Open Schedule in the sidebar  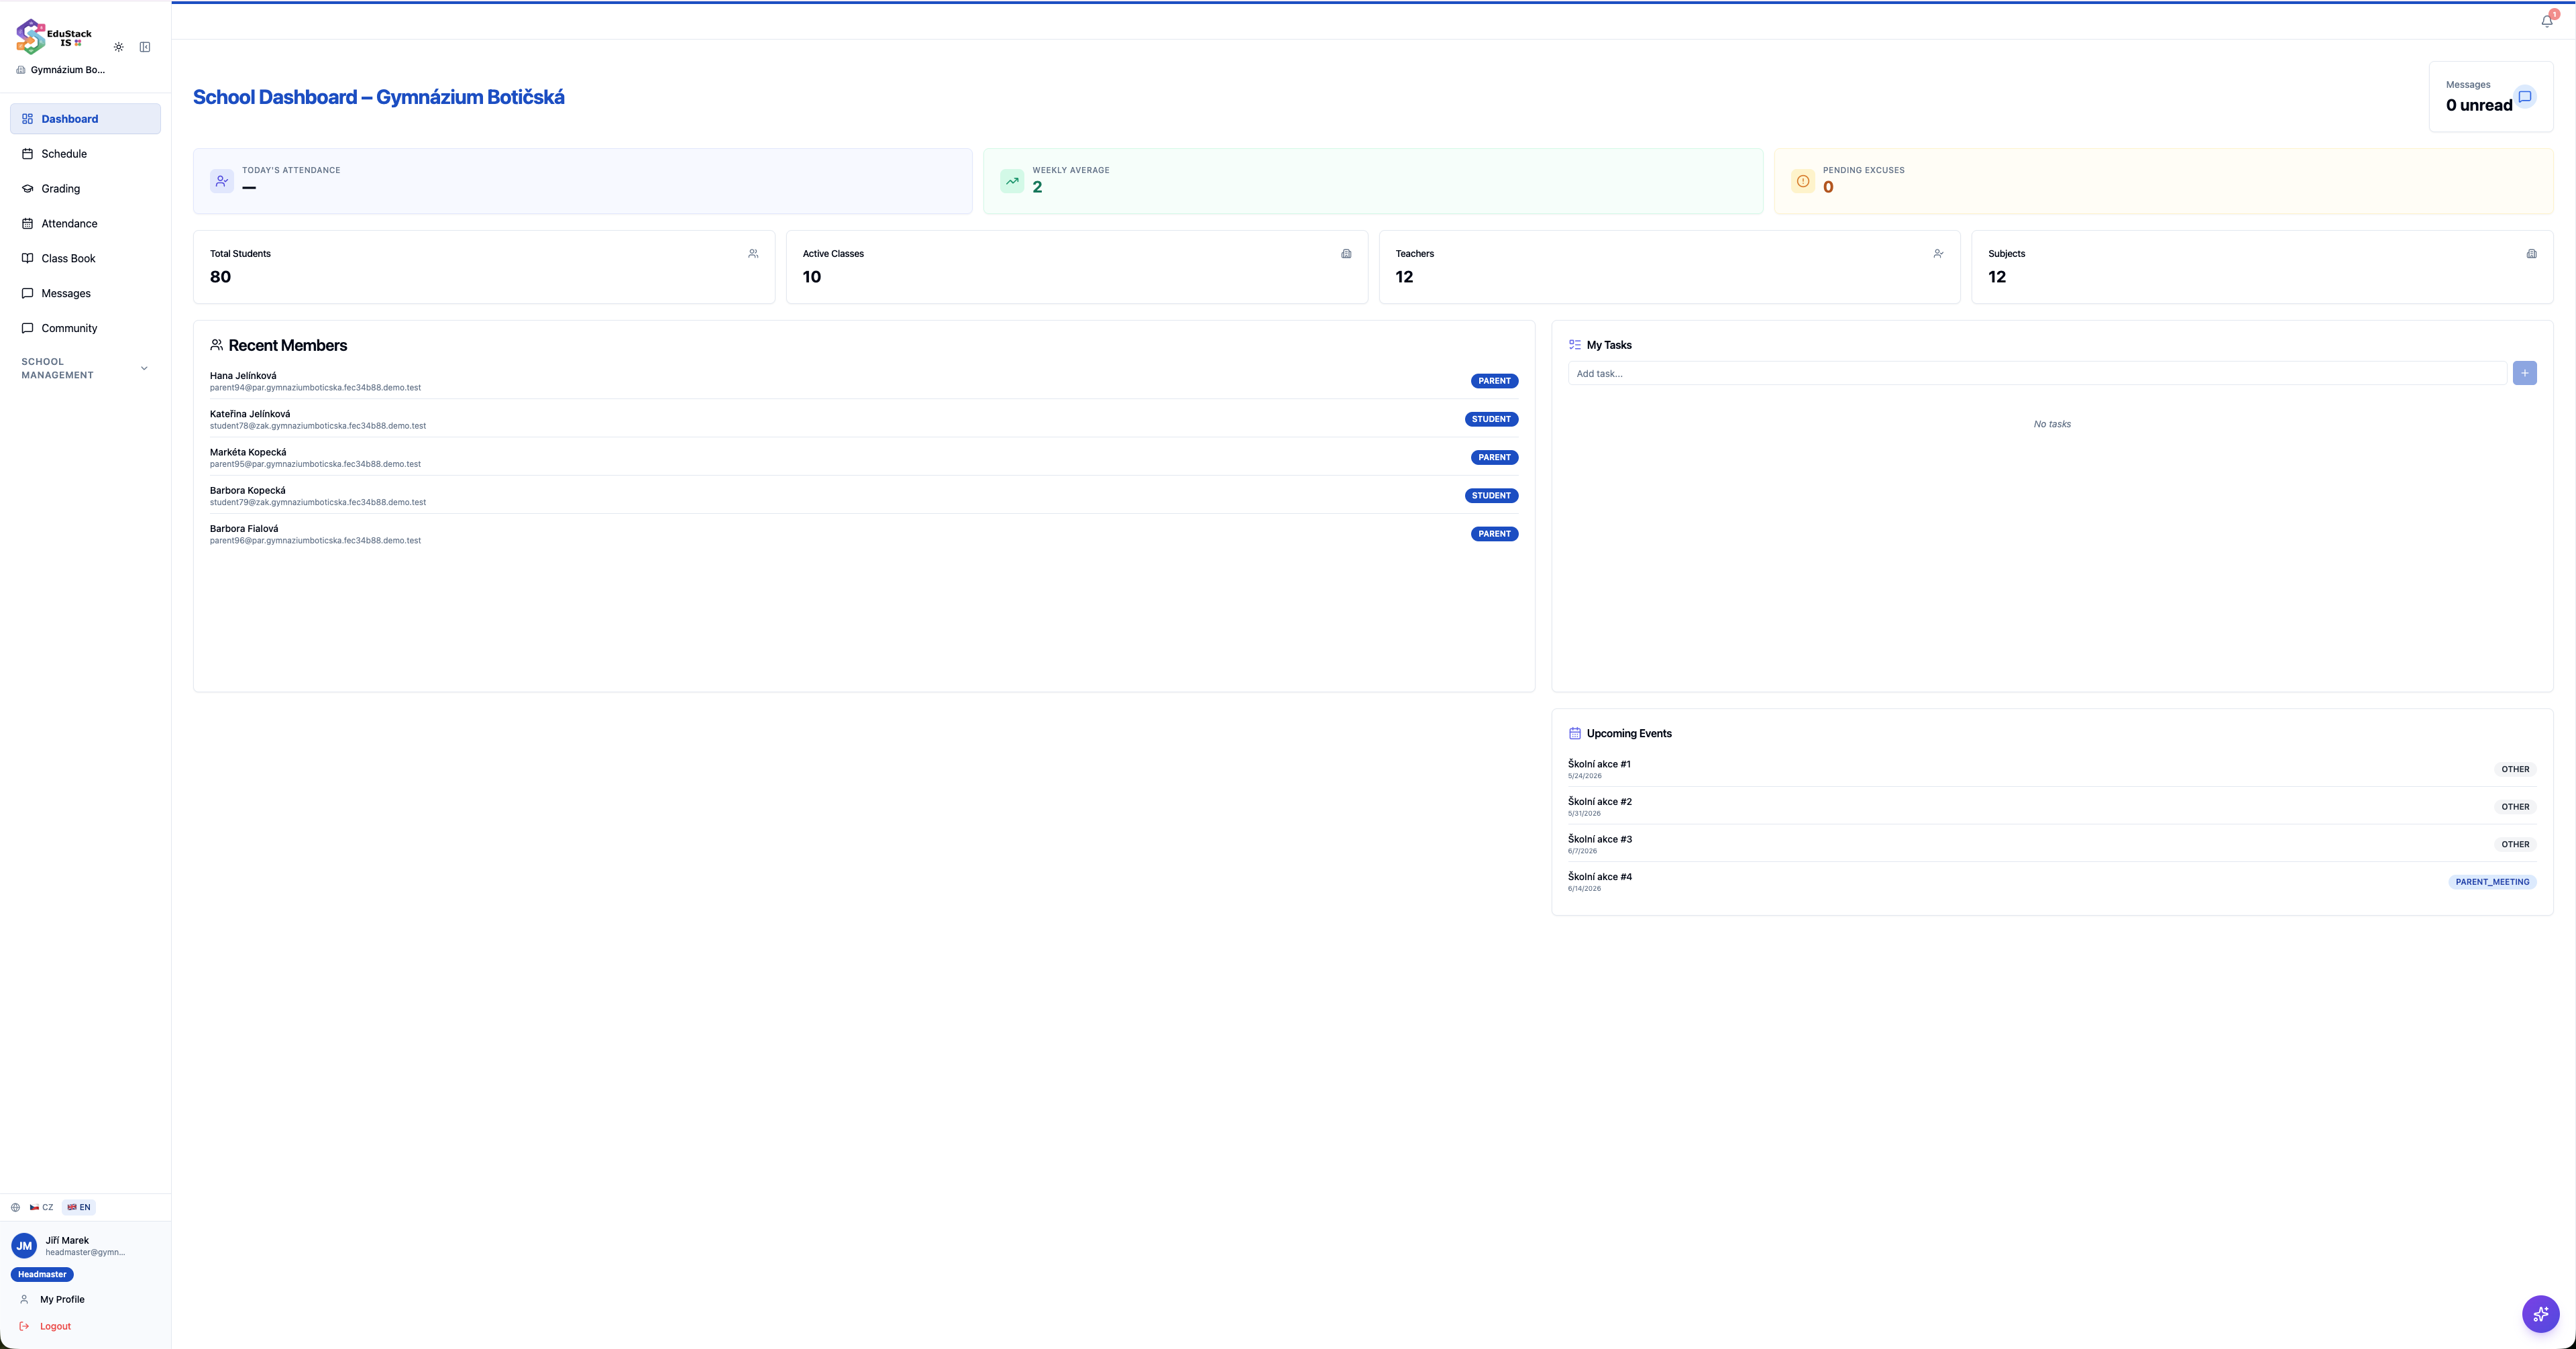tap(85, 154)
